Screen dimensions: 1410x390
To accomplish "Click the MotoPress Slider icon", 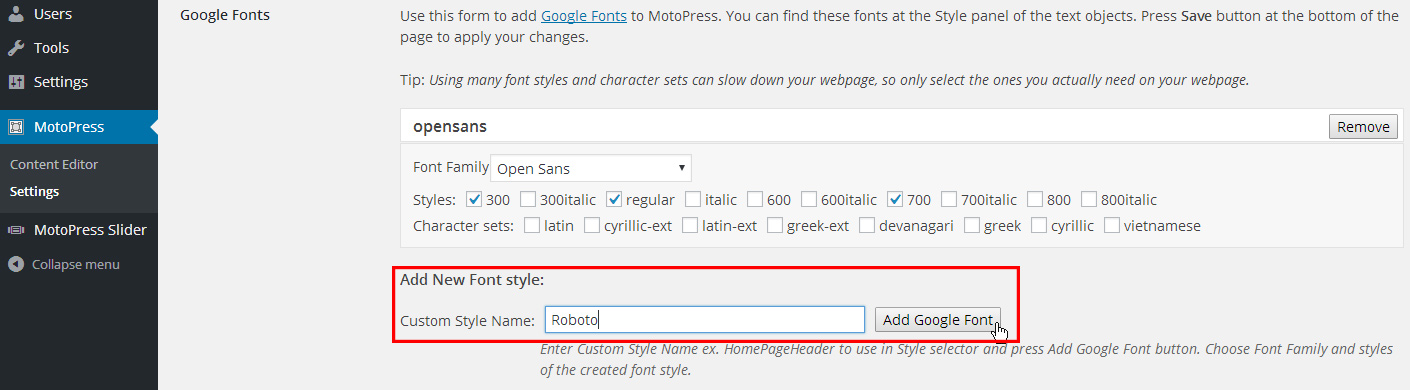I will coord(16,230).
